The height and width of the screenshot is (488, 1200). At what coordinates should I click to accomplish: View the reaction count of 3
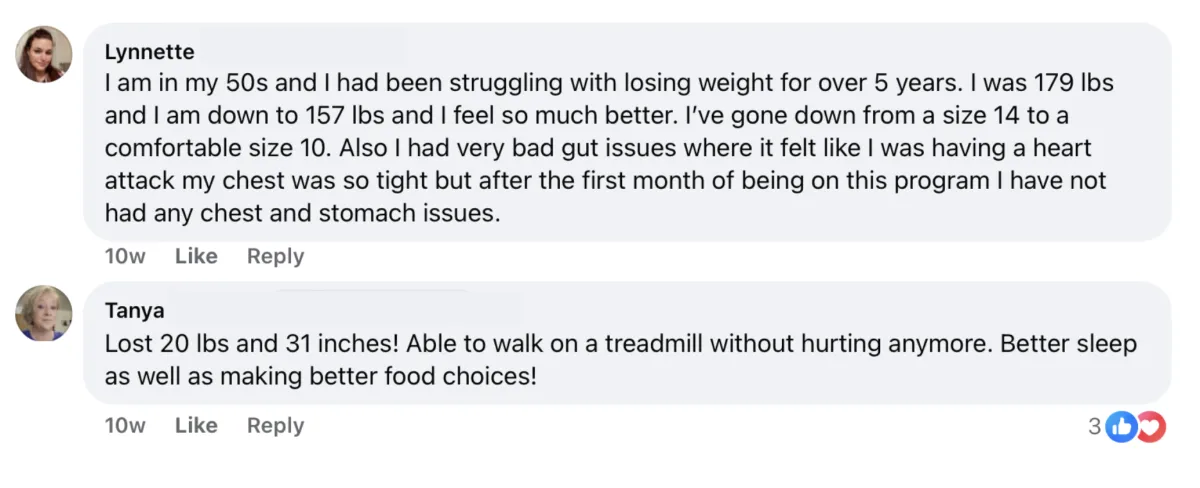(1094, 427)
